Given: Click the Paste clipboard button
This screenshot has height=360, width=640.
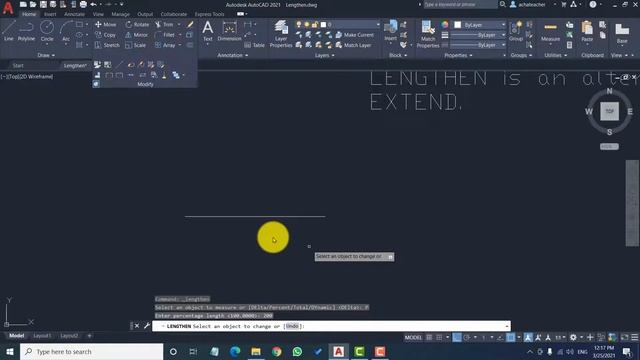Looking at the screenshot, I should pyautogui.click(x=587, y=31).
